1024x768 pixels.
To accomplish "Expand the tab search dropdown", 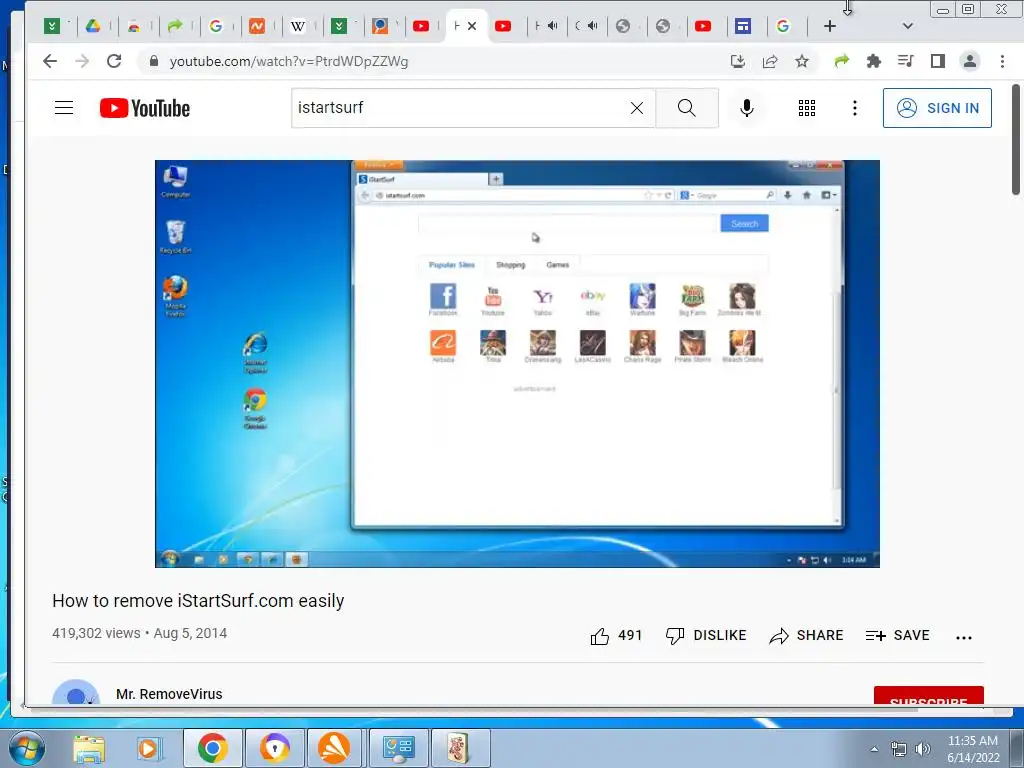I will 907,26.
